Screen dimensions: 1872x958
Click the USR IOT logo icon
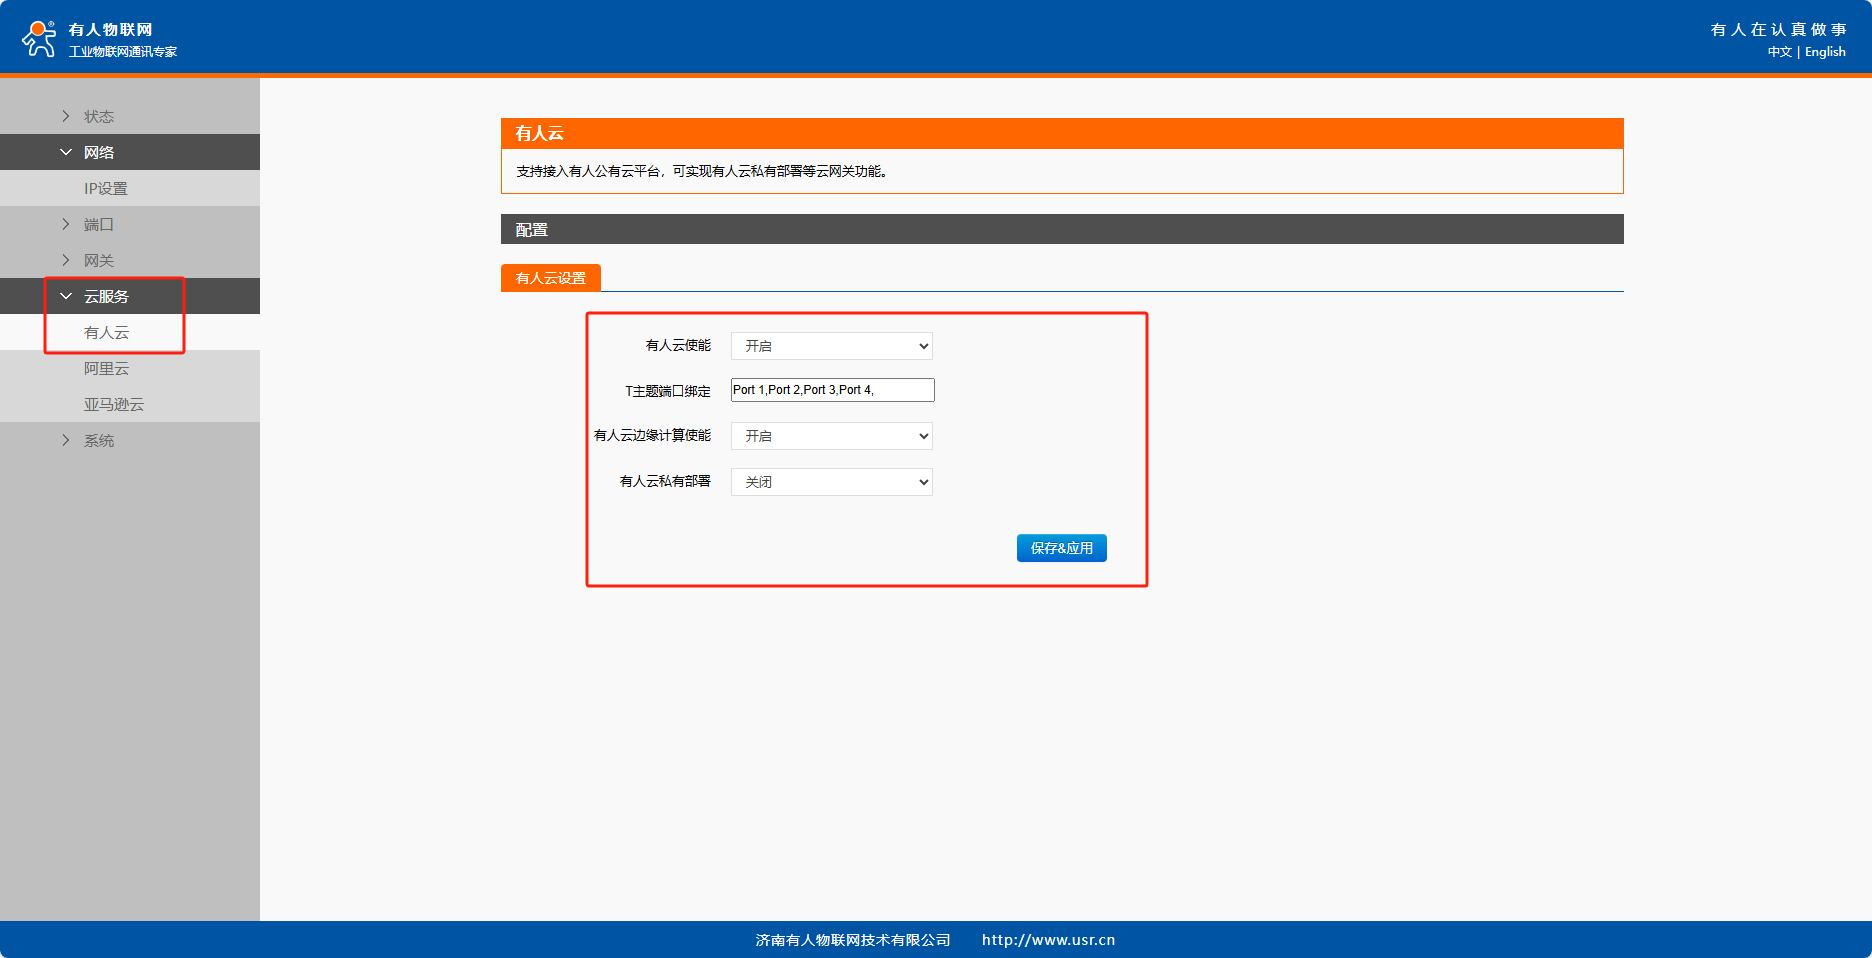coord(39,39)
